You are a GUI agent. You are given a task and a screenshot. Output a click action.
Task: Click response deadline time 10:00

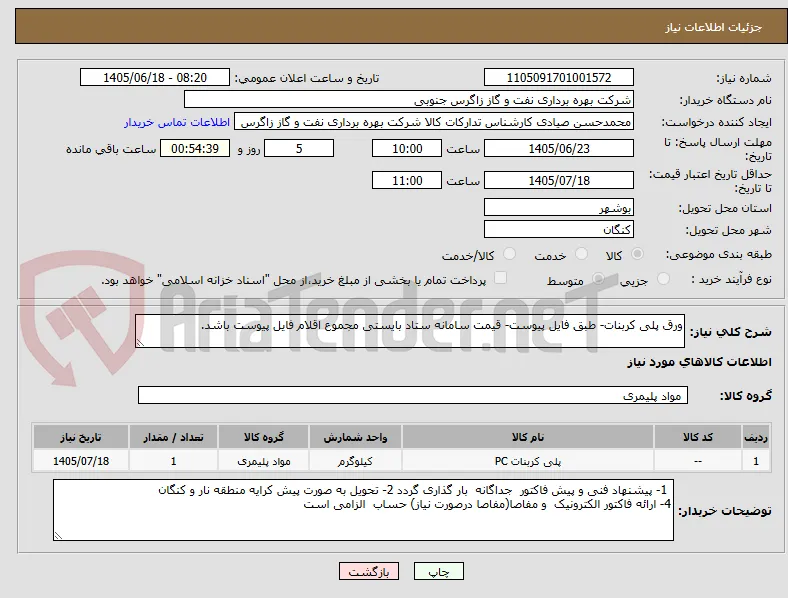(x=407, y=149)
